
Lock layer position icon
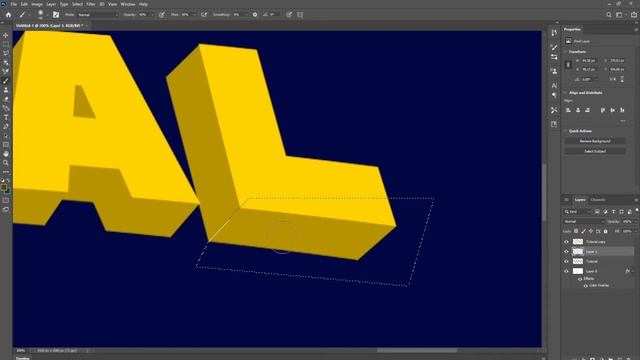click(591, 231)
